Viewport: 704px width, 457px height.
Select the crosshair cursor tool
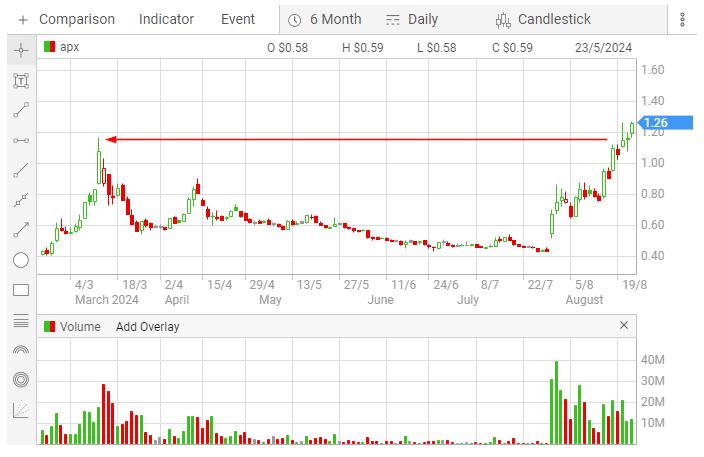[21, 50]
